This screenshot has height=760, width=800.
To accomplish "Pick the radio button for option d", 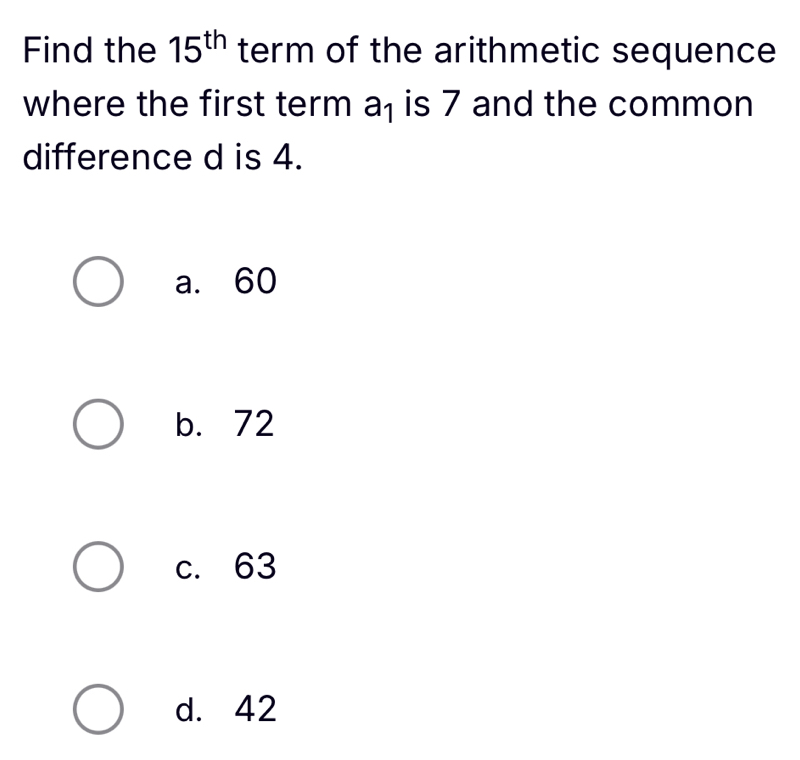I will (x=98, y=711).
